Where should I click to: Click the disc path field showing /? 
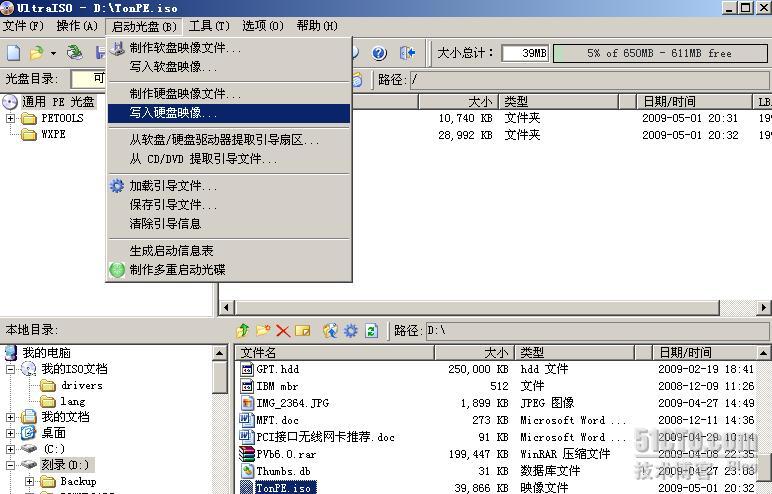tap(589, 79)
